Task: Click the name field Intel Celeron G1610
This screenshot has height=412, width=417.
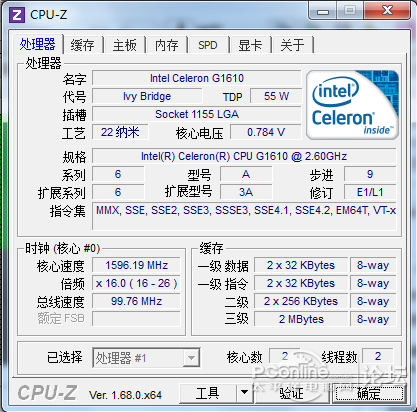Action: pyautogui.click(x=197, y=78)
